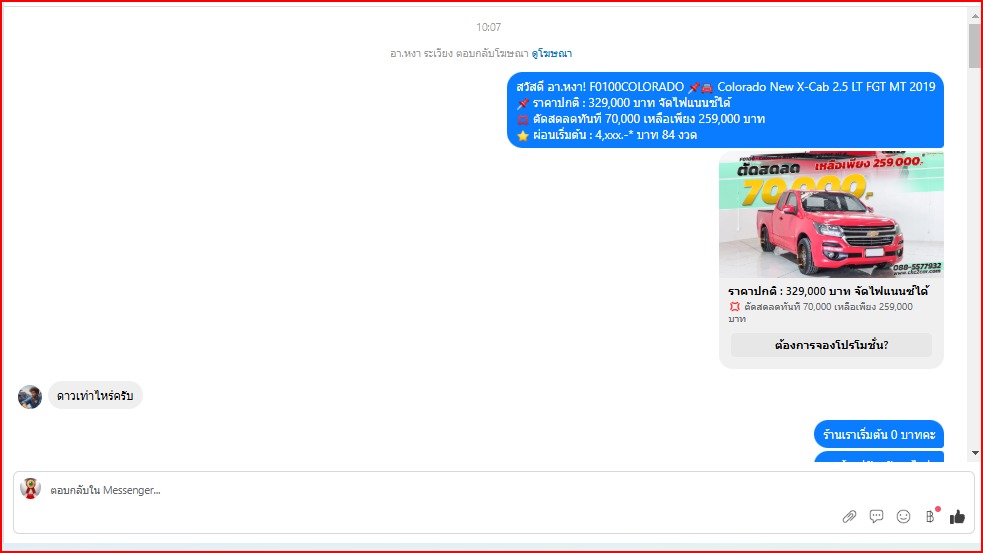Click the blue Colorado New X-Cab promo message
The width and height of the screenshot is (983, 553).
[725, 110]
